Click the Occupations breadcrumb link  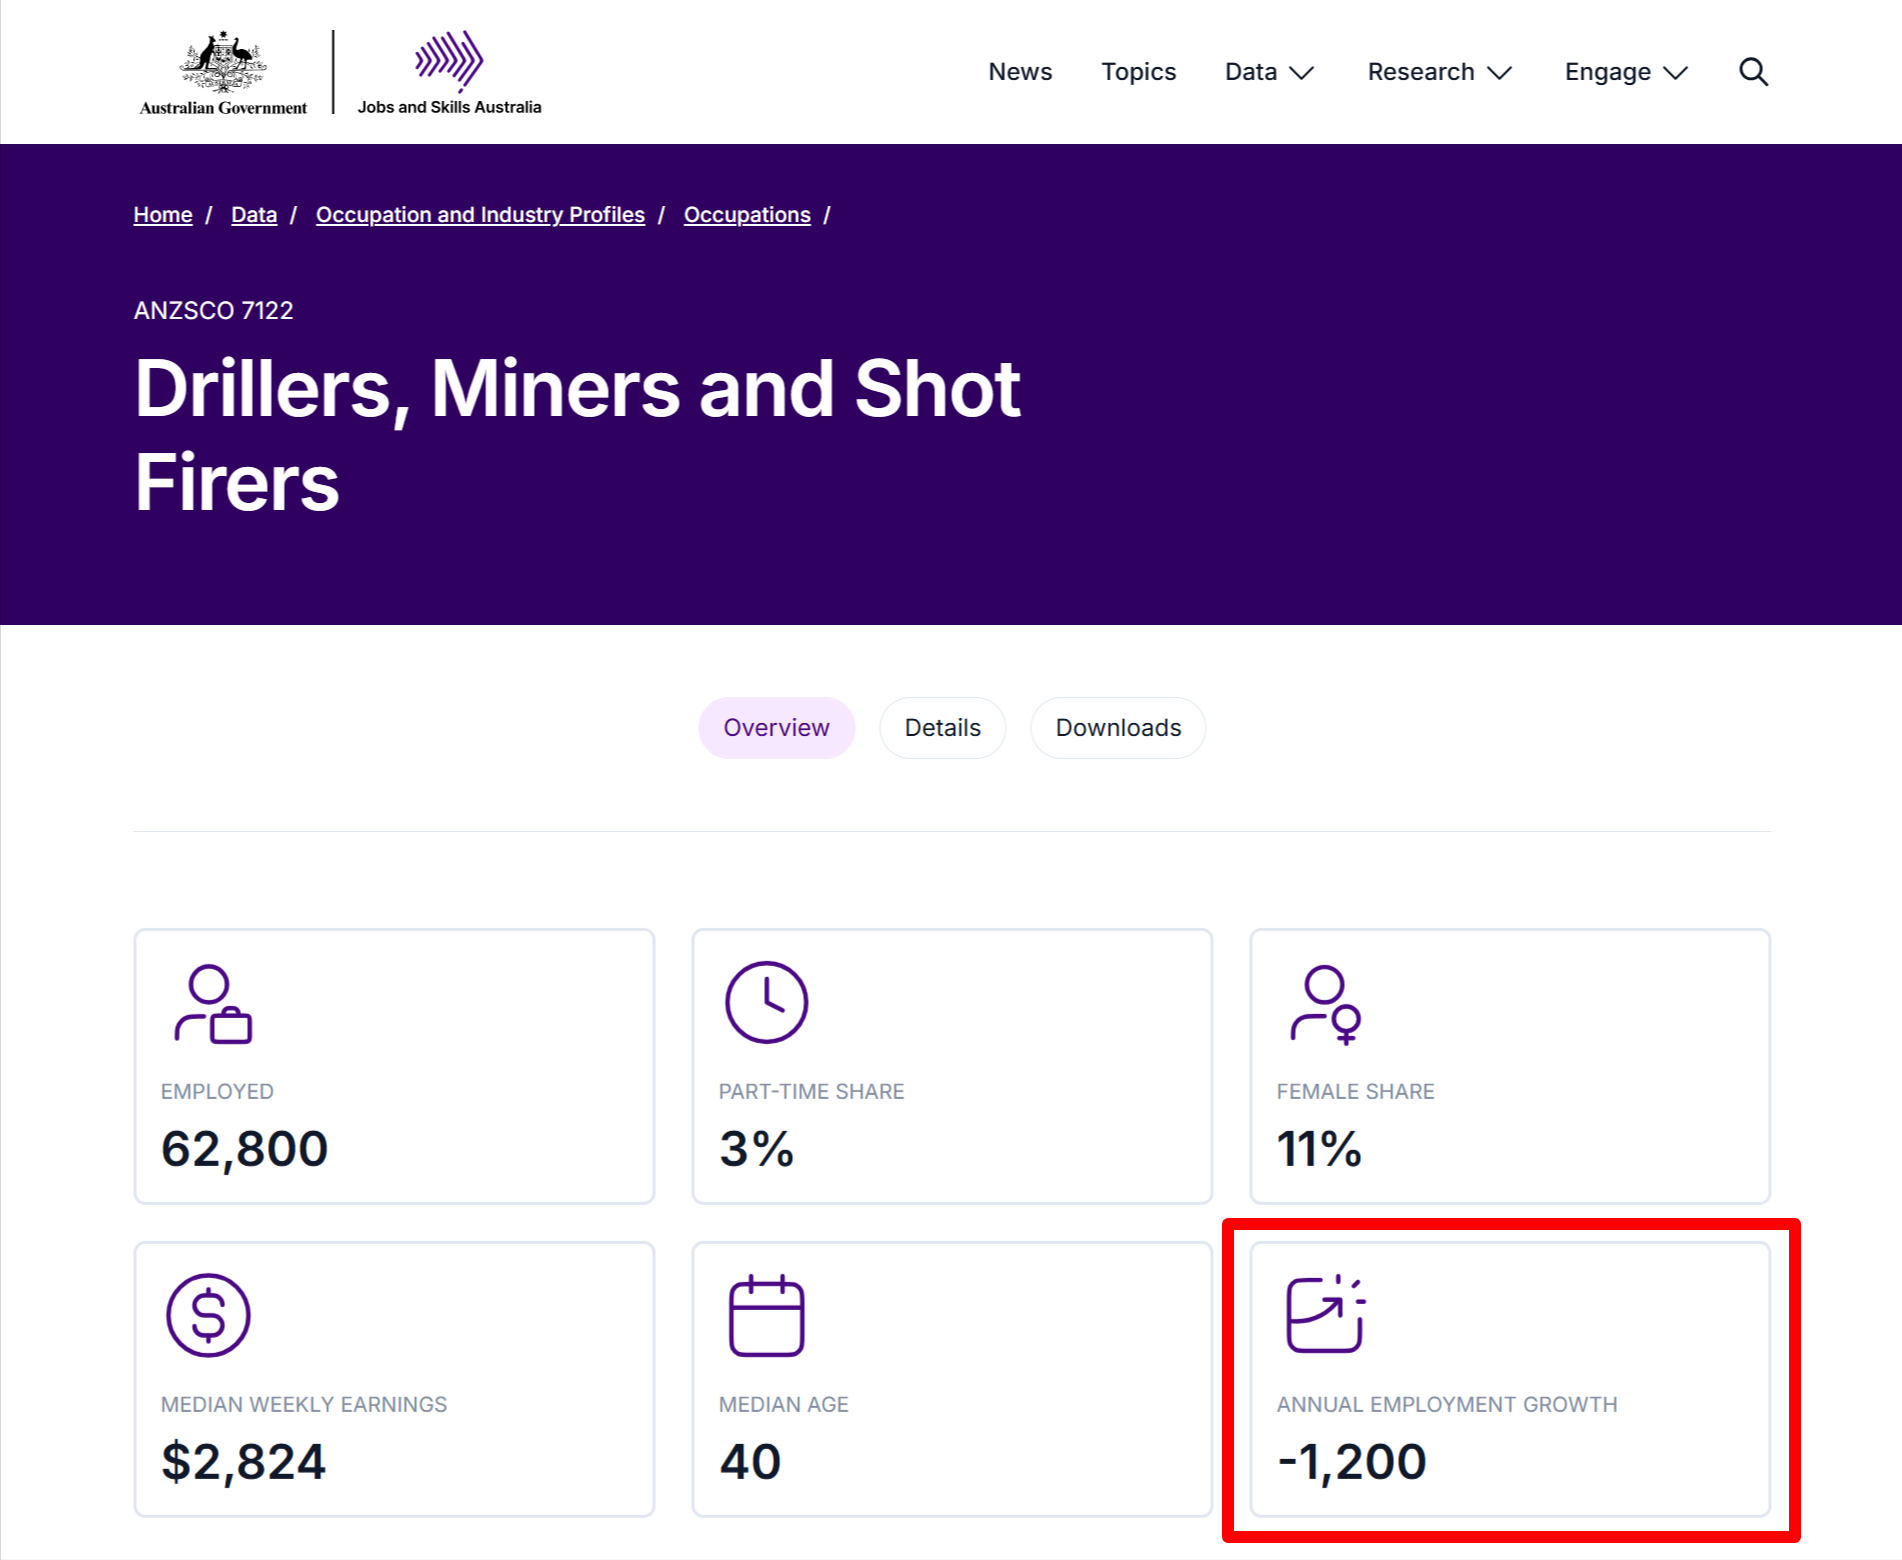pyautogui.click(x=747, y=215)
